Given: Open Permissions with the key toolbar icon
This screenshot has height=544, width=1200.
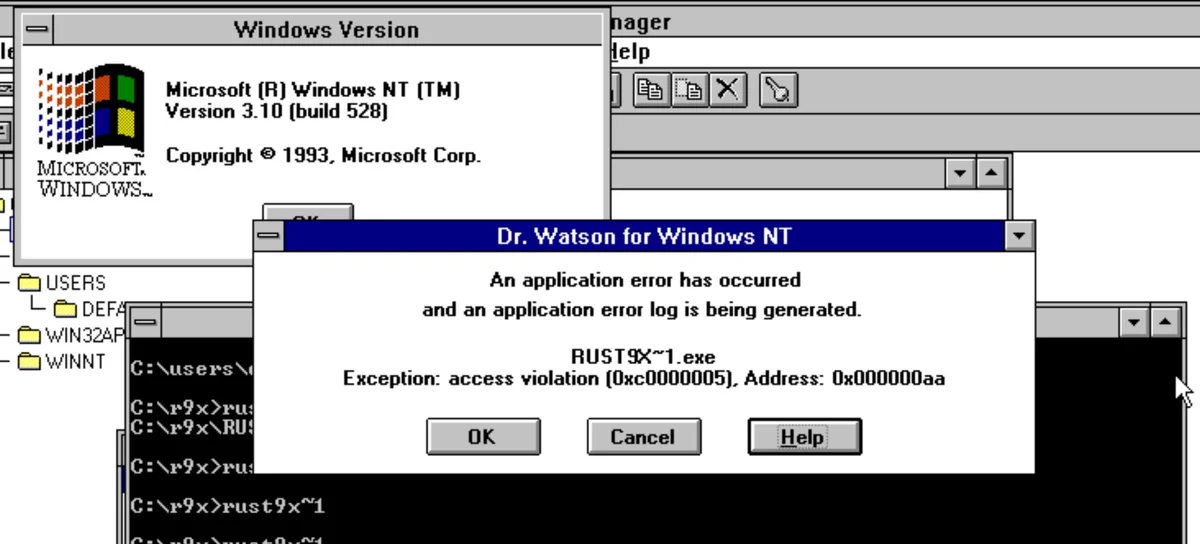Looking at the screenshot, I should (777, 90).
